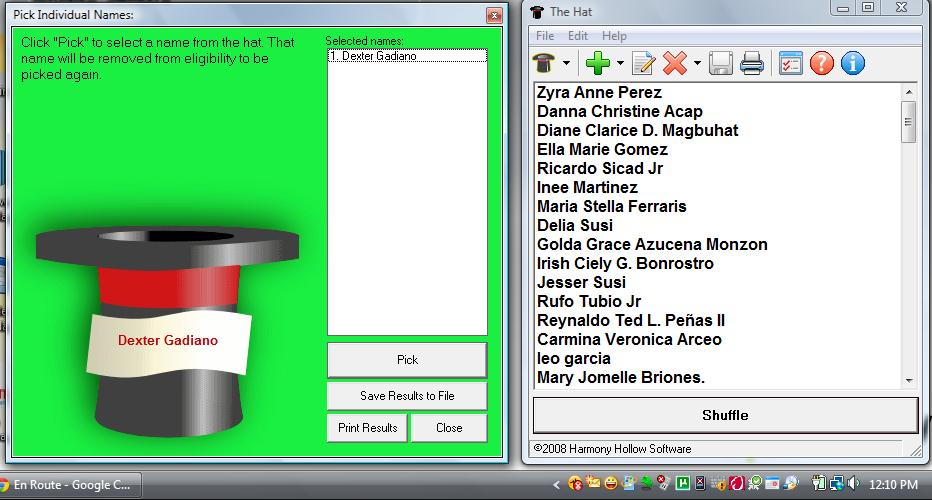Close the Pick Individual Names dialog with red X
The image size is (932, 500).
tap(494, 15)
